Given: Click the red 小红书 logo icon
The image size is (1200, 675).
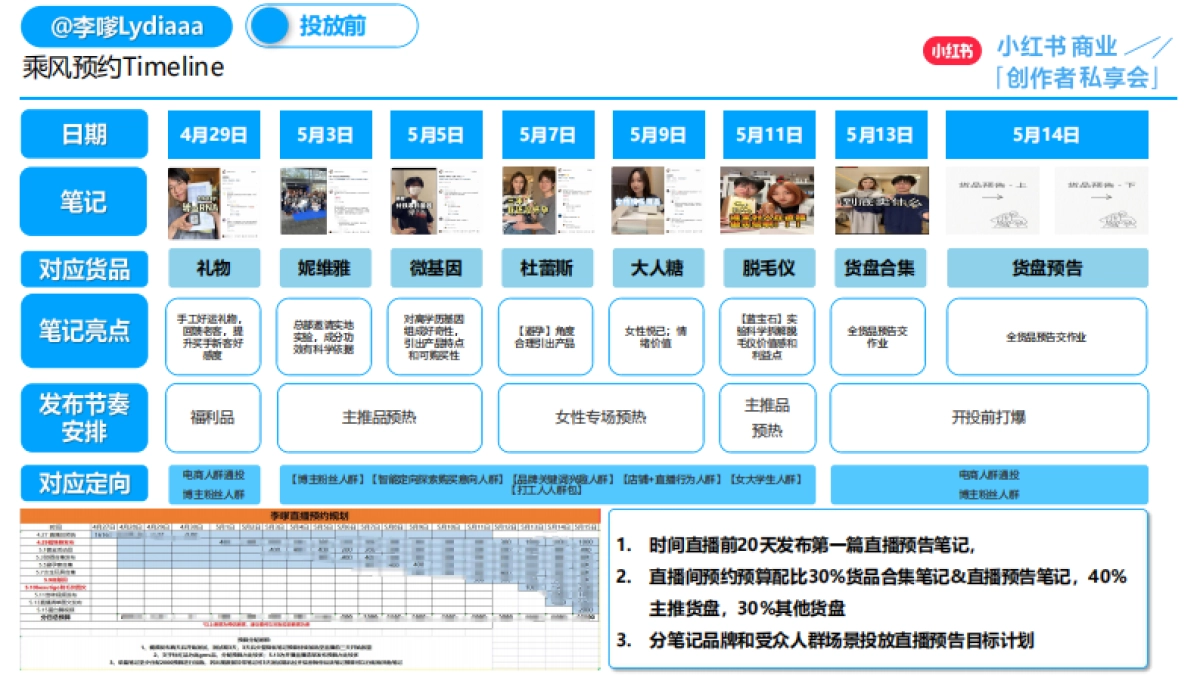Looking at the screenshot, I should [x=952, y=46].
